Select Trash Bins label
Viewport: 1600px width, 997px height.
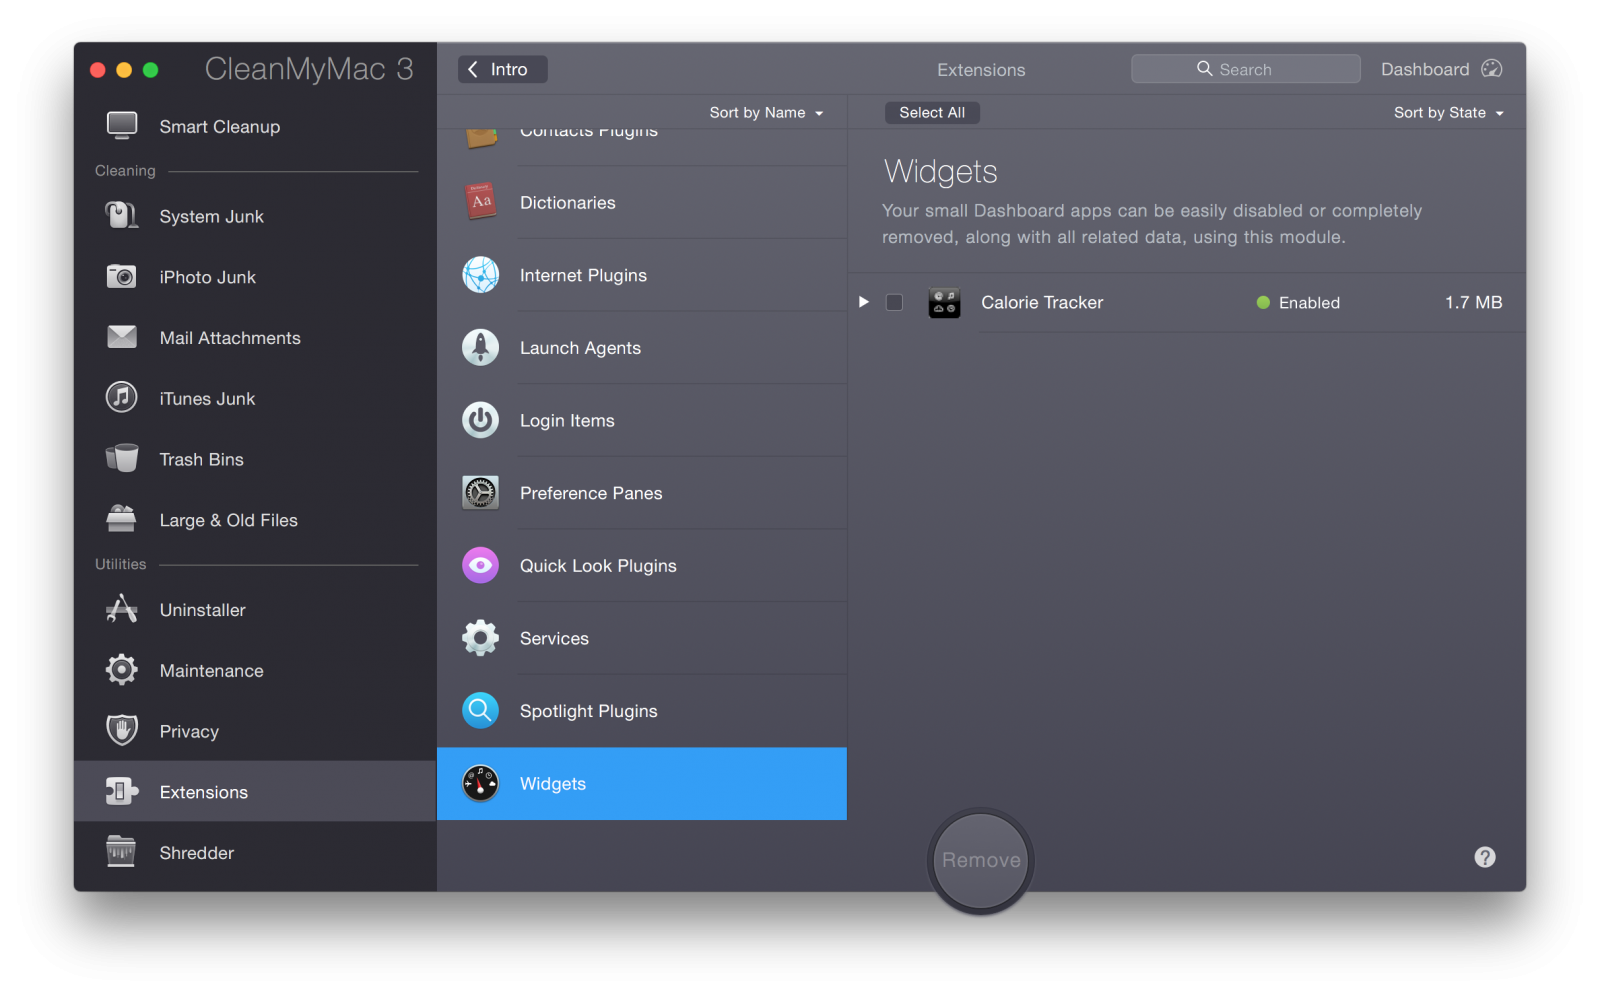coord(202,460)
